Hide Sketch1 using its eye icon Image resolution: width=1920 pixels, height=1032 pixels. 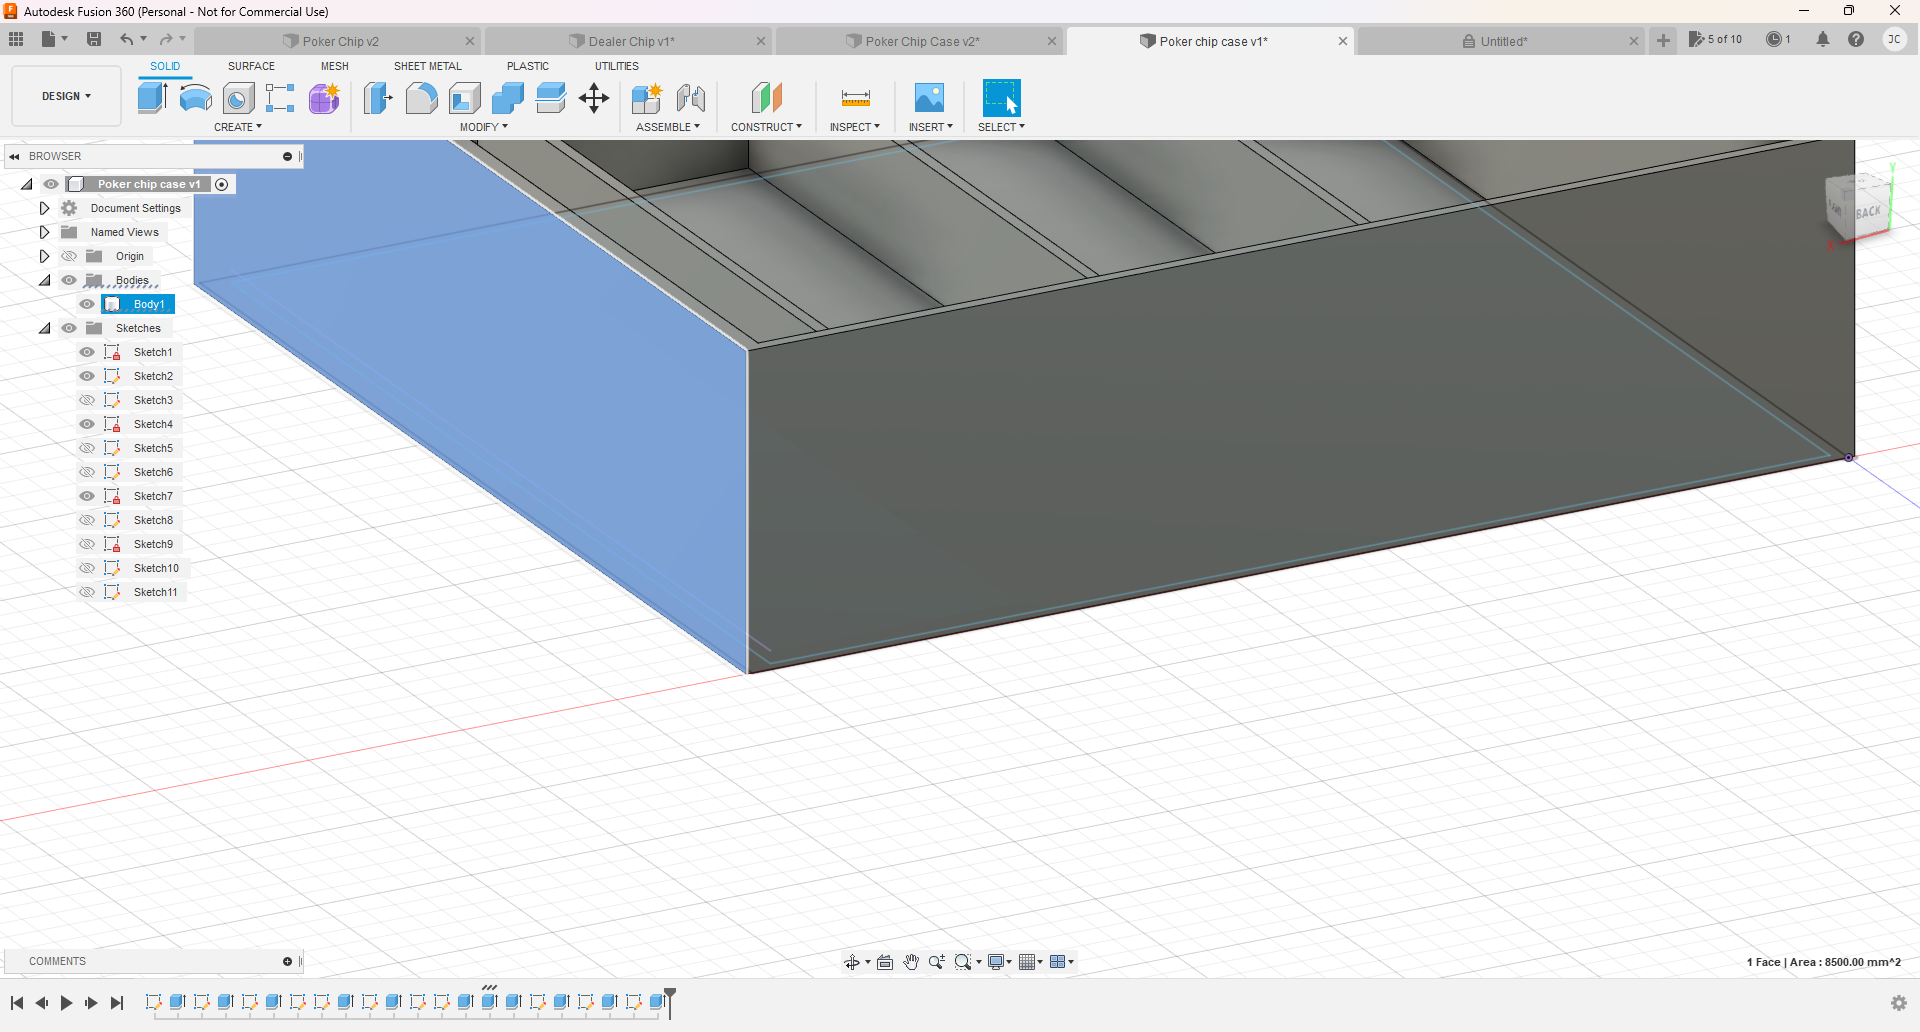click(x=87, y=352)
